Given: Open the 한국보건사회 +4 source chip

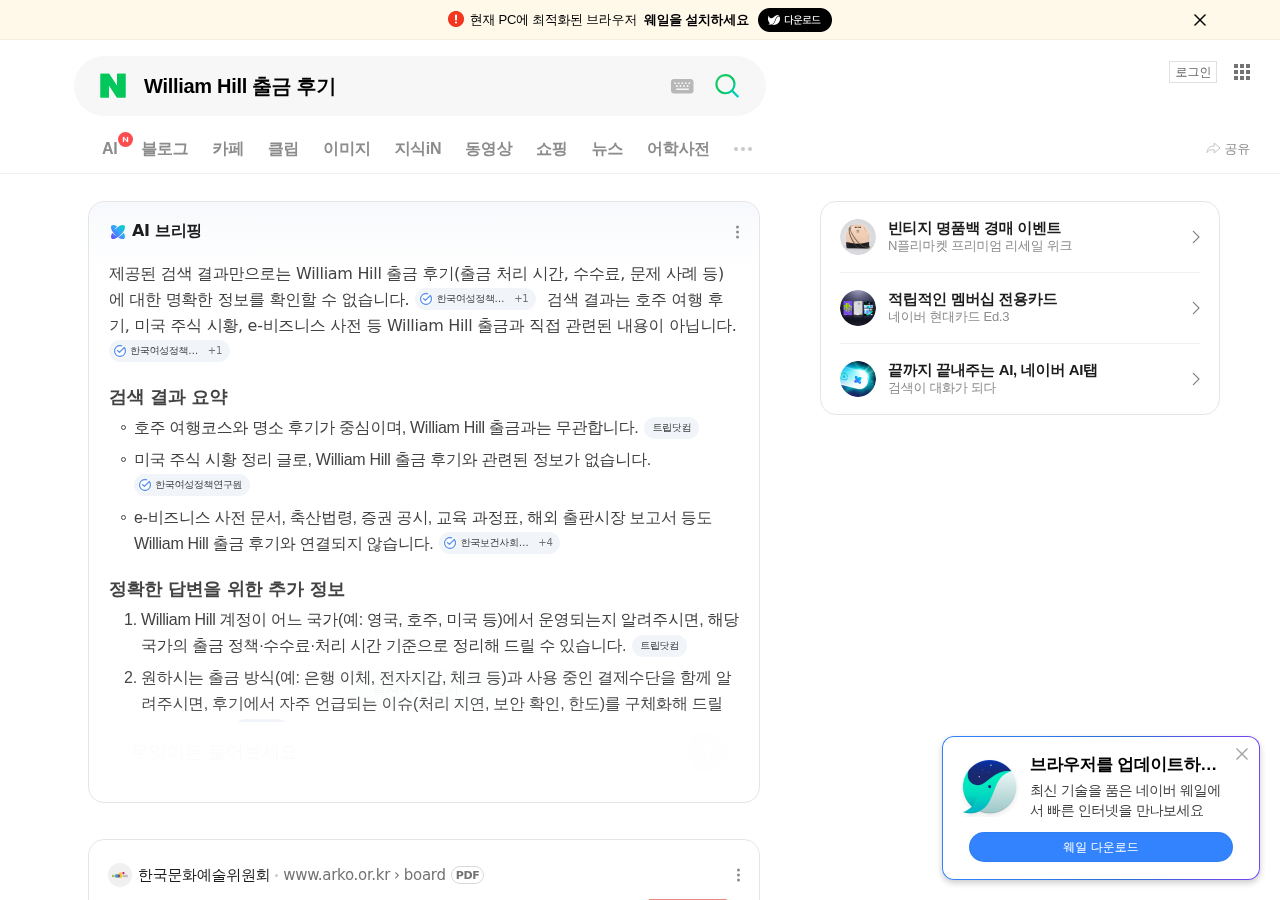Looking at the screenshot, I should pos(499,543).
